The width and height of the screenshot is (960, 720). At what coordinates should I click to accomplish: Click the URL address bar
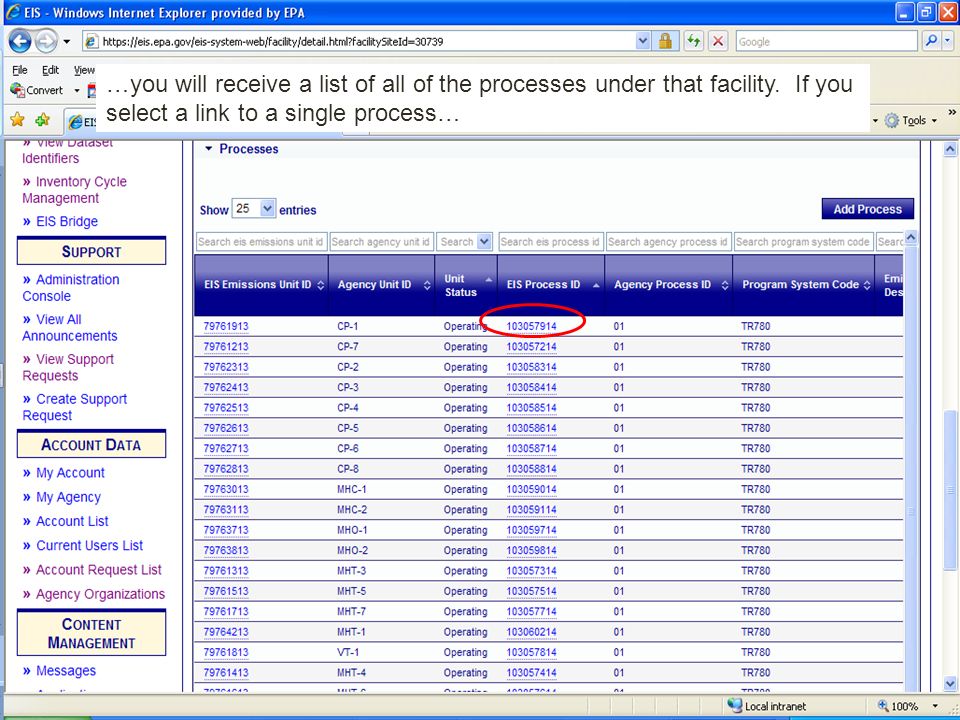pos(367,42)
